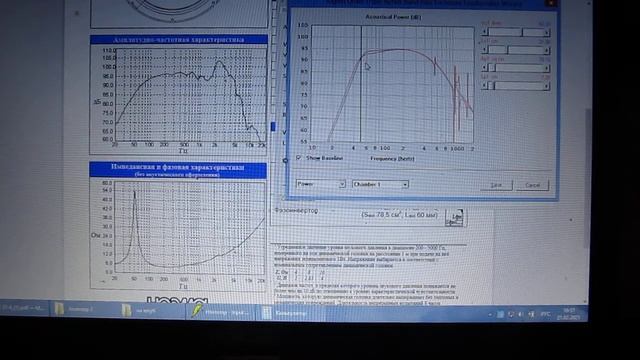Open the Chamber 1 dropdown
The width and height of the screenshot is (640, 360).
coord(380,184)
